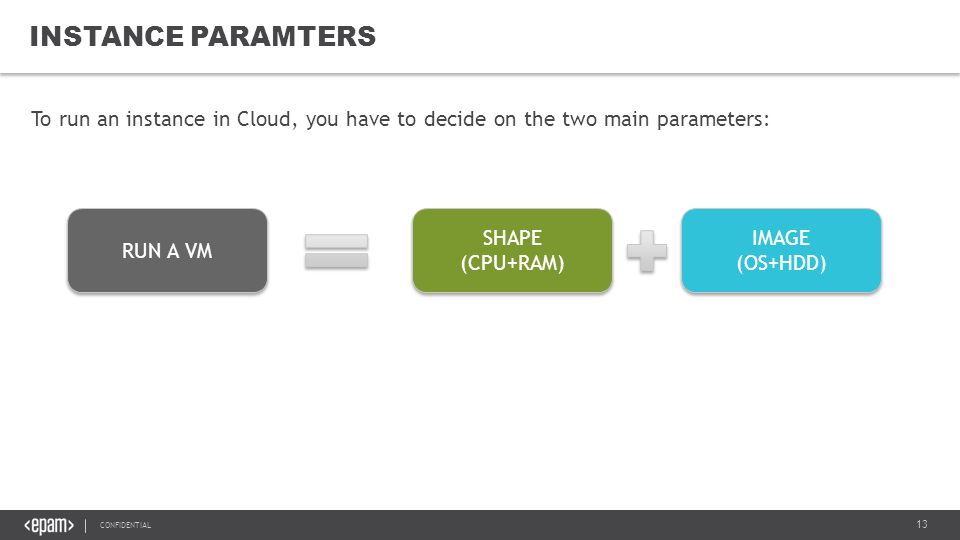
Task: Click the vertical divider beside EPAM logo
Action: pyautogui.click(x=86, y=525)
